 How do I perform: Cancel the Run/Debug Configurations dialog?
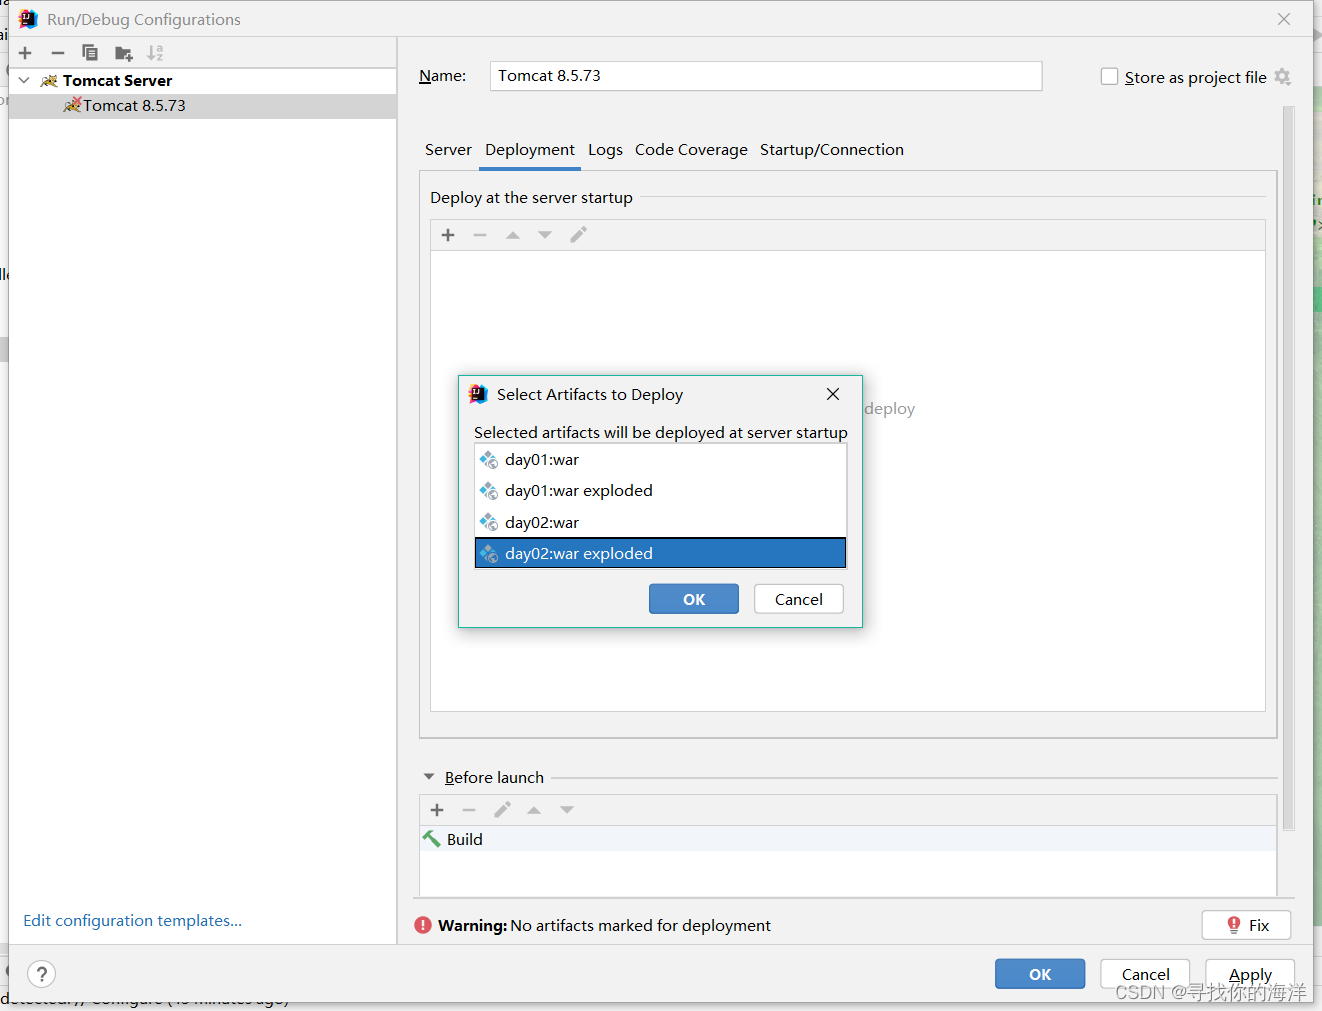1145,974
